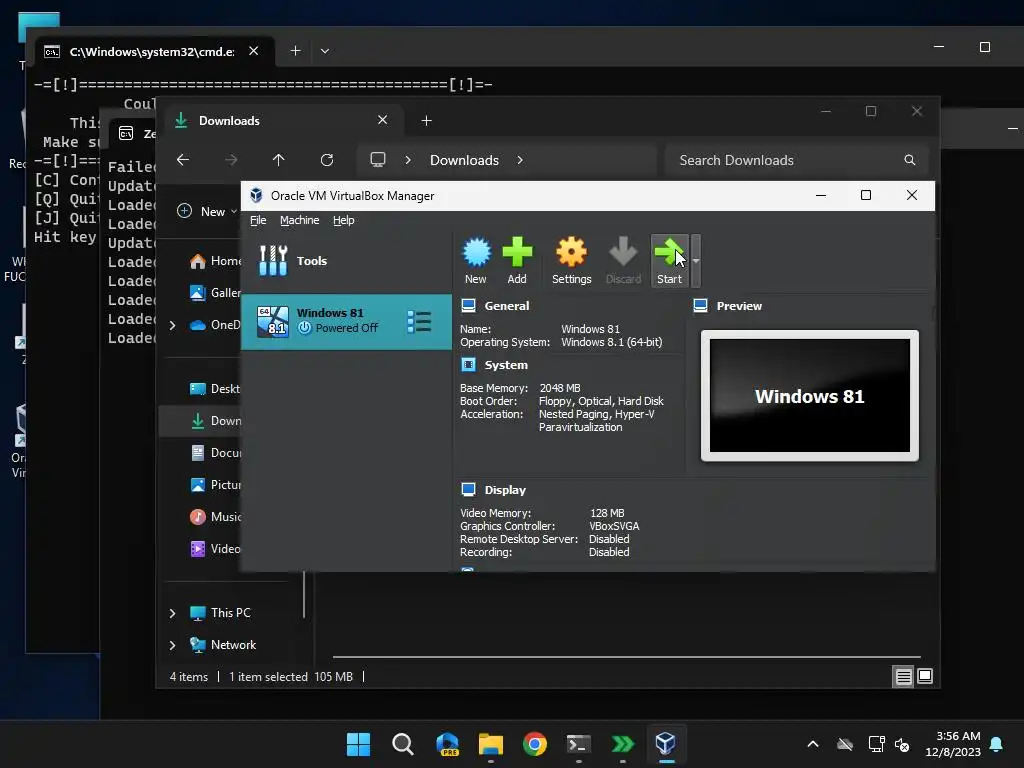Screen dimensions: 1024x768
Task: Open the Terminal tab dropdown arrow
Action: click(x=325, y=51)
